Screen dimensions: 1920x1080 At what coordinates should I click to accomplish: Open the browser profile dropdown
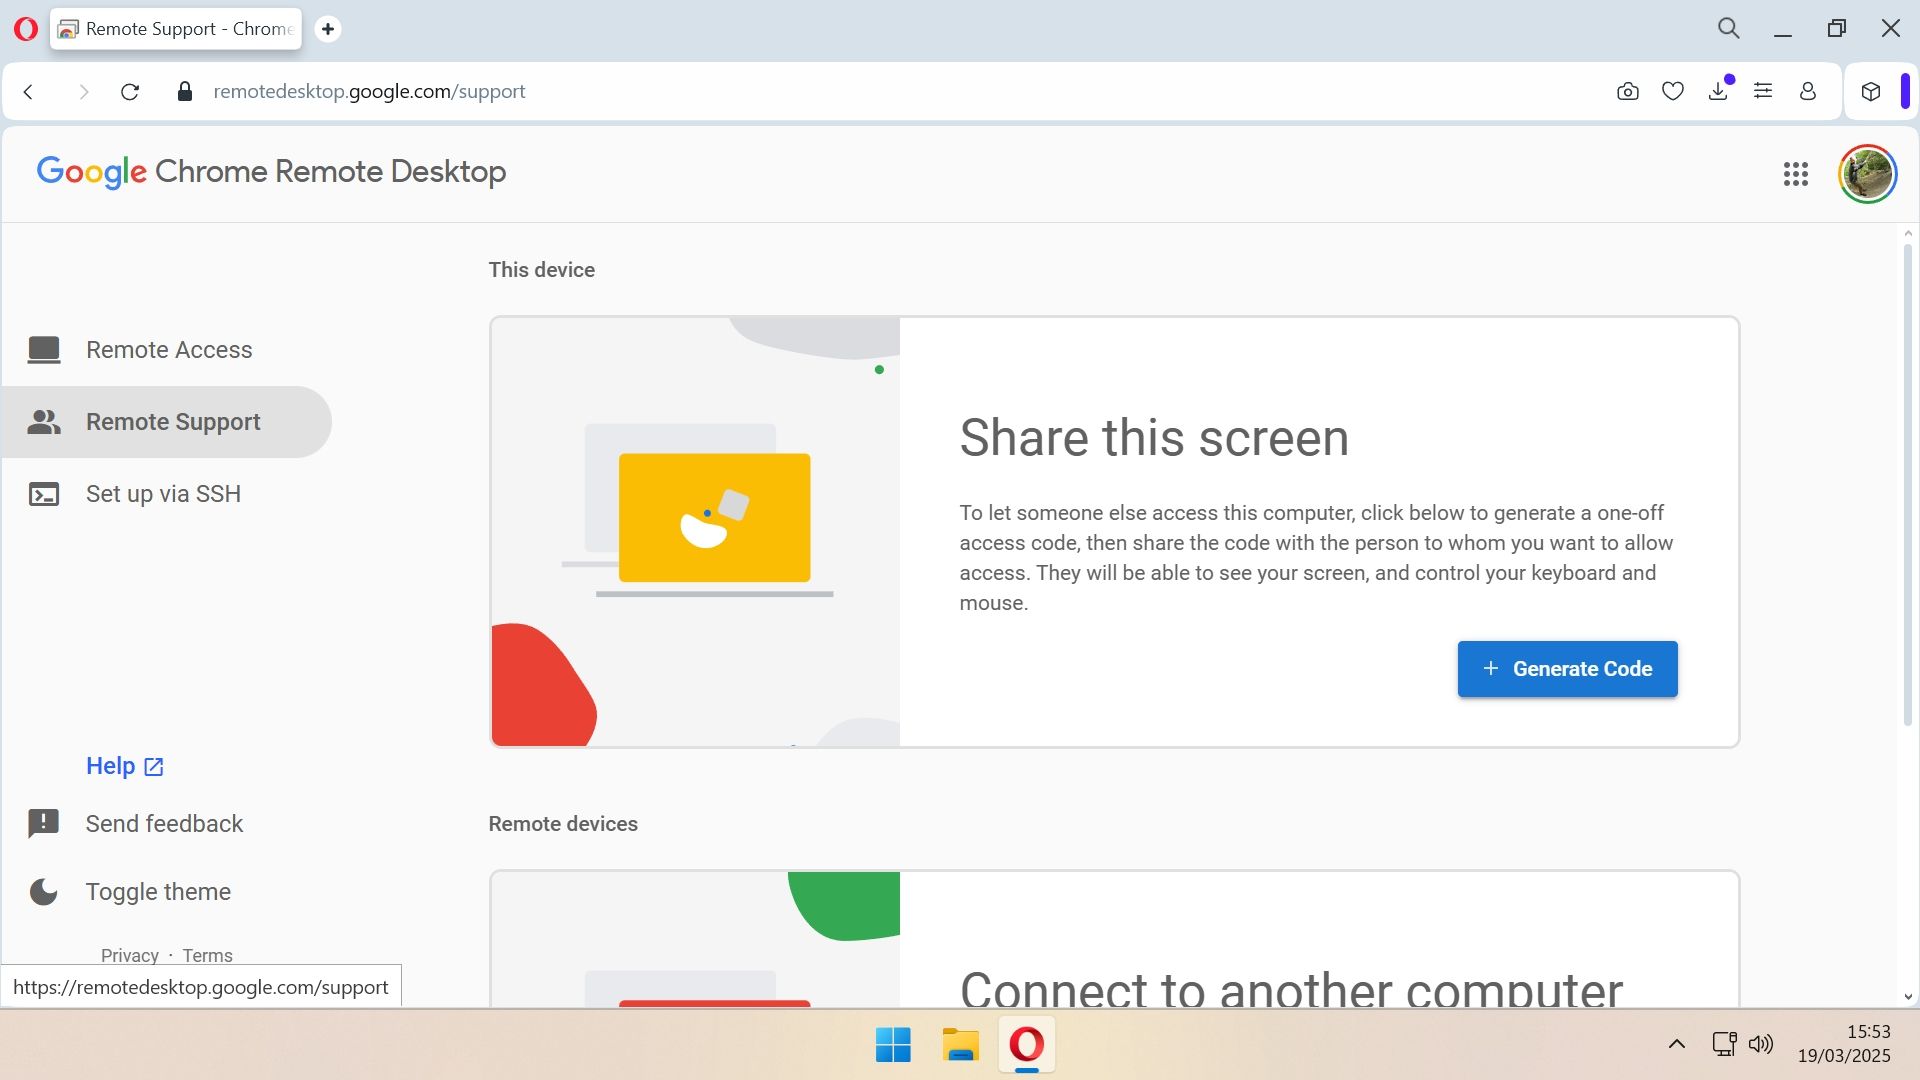1807,91
